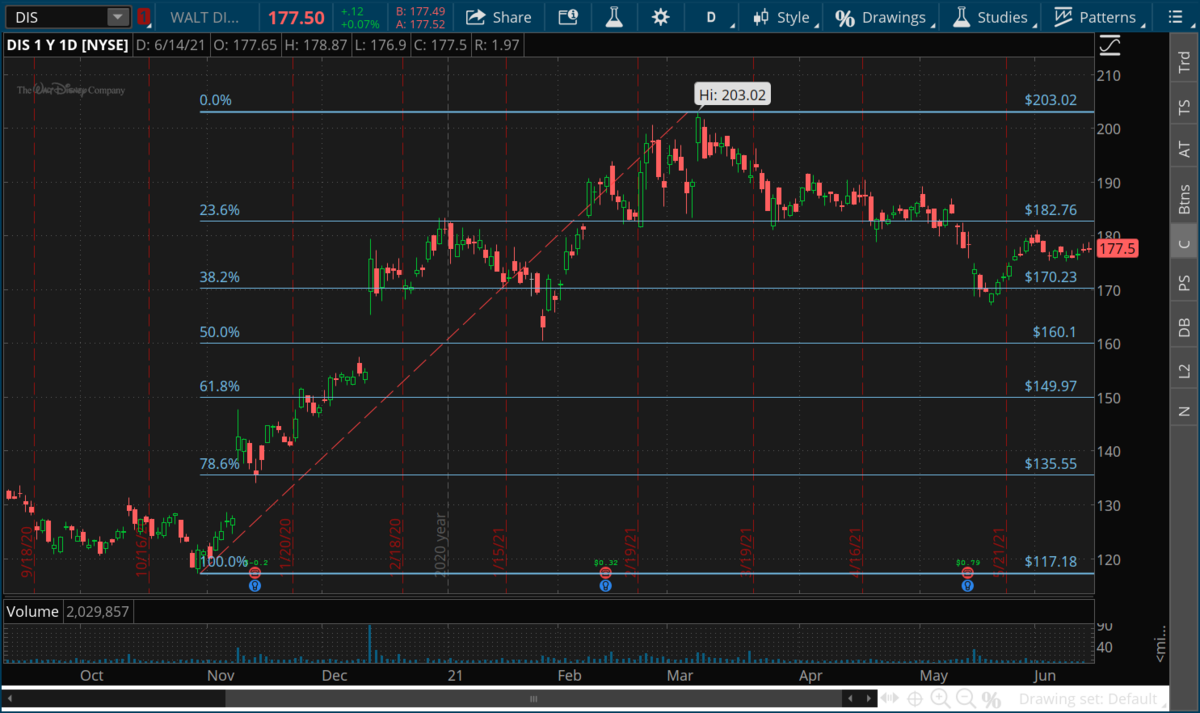This screenshot has height=713, width=1200.
Task: Click the $135.55 Fibonacci price label
Action: click(x=1051, y=464)
